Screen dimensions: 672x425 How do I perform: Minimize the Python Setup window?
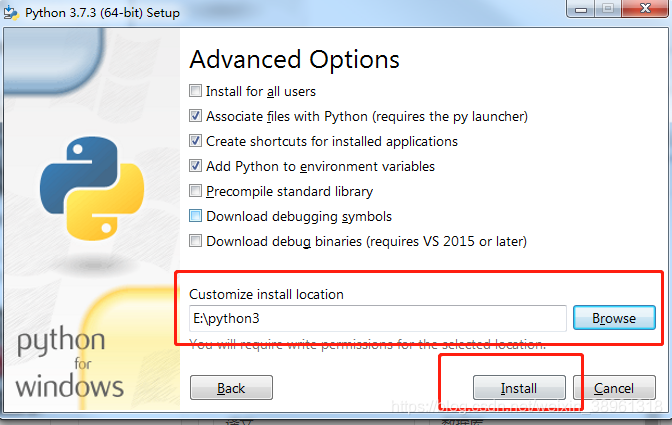(x=581, y=9)
